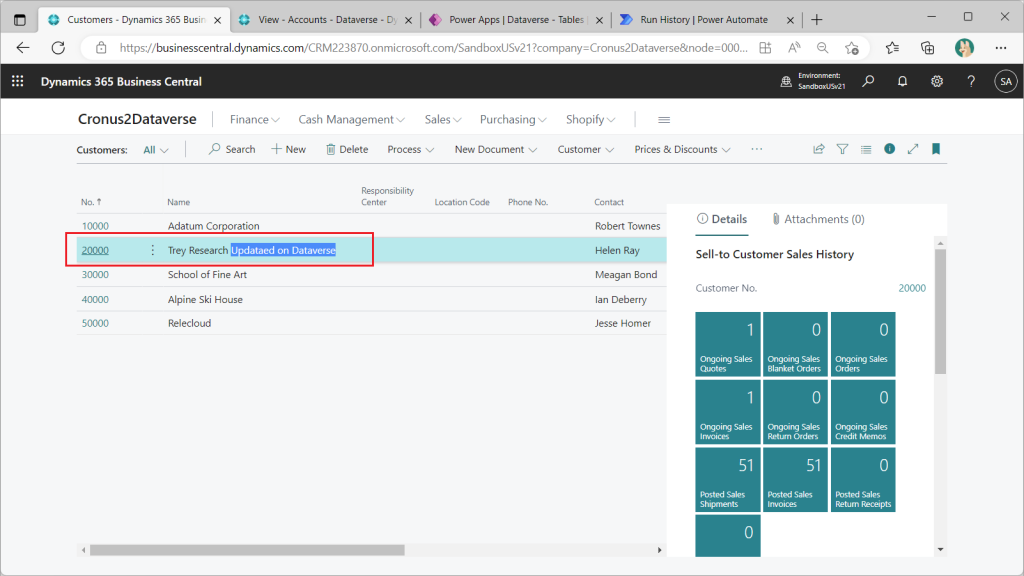Open Customer No. 20000 in FactBox
Image resolution: width=1024 pixels, height=576 pixels.
[x=912, y=288]
